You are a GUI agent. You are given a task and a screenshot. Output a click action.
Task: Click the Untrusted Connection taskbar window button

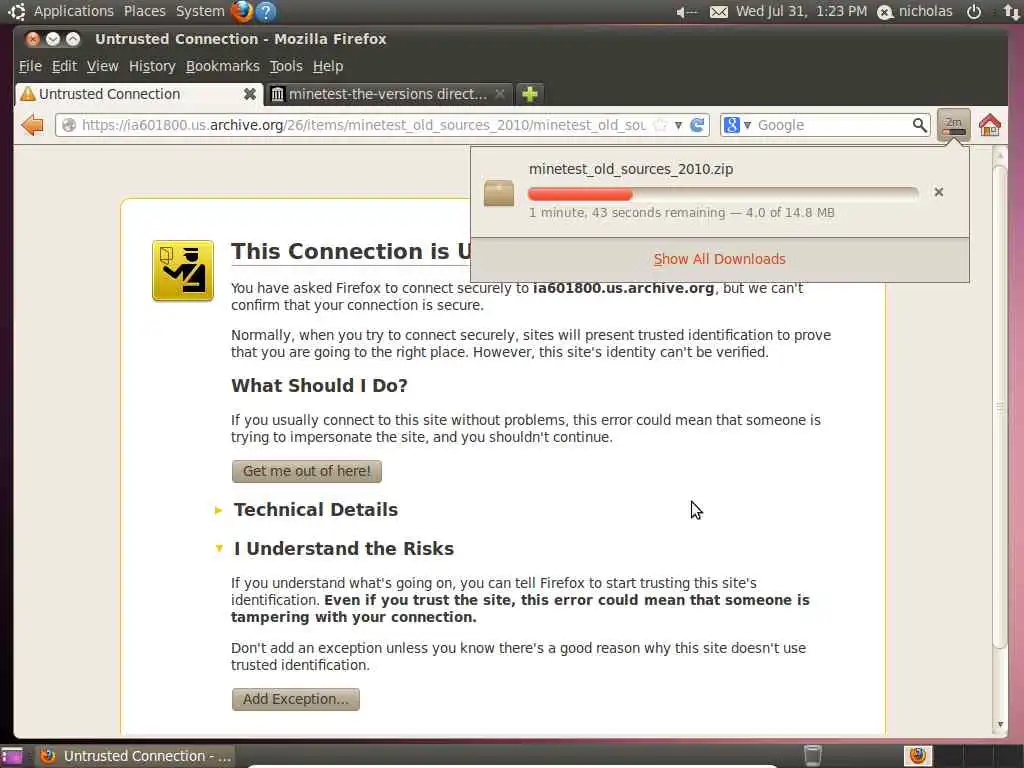(x=135, y=756)
